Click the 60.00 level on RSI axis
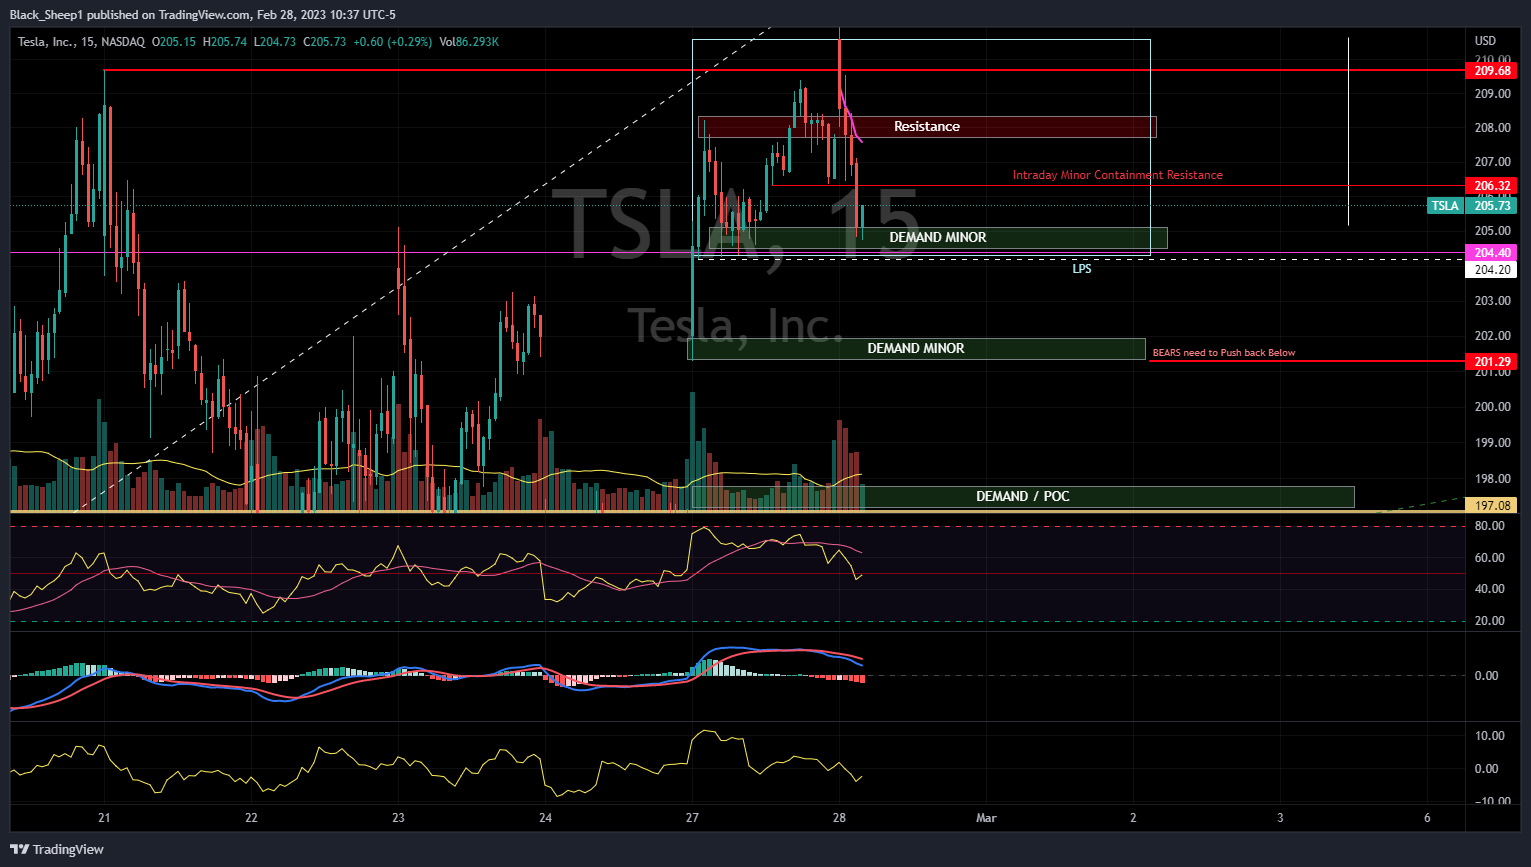The image size is (1531, 867). [1489, 558]
